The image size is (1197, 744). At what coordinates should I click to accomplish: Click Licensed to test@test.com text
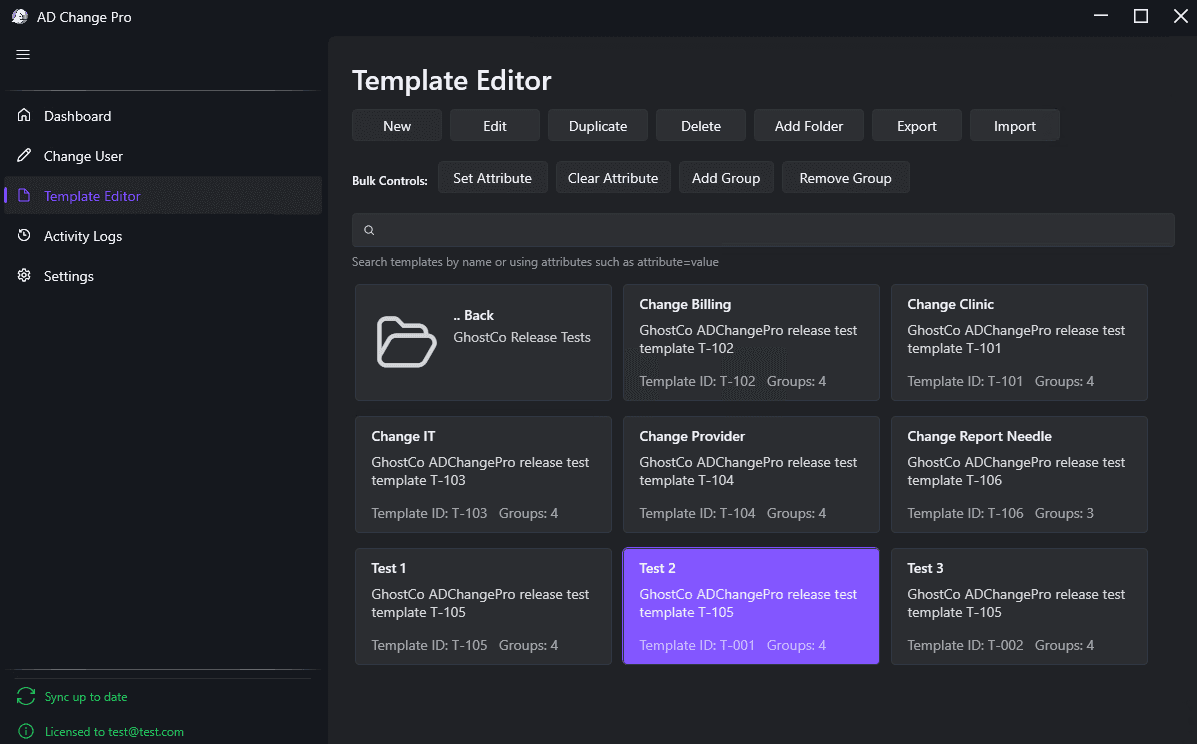[114, 732]
